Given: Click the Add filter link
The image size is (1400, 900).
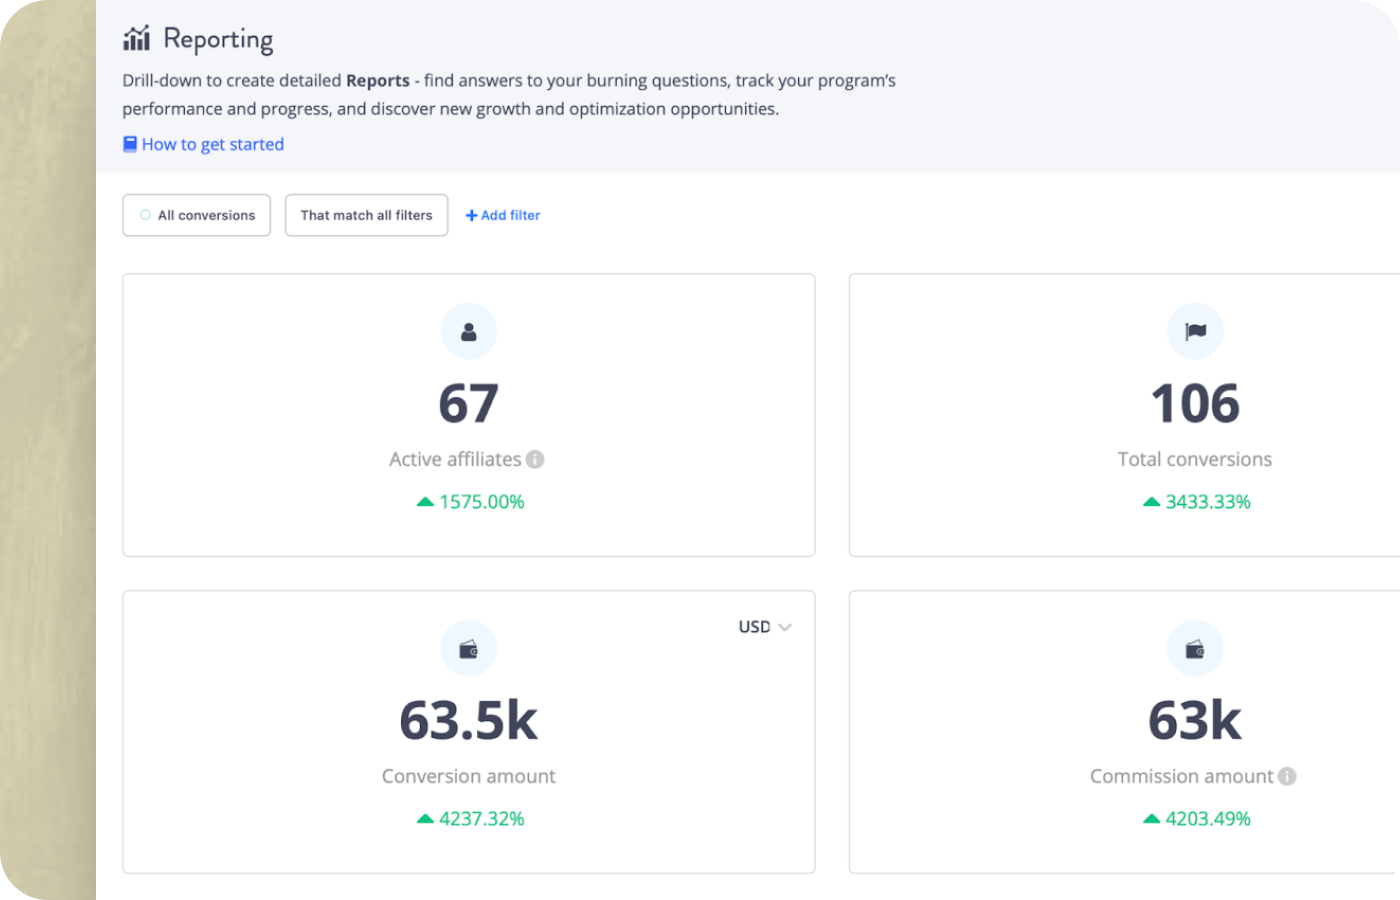Looking at the screenshot, I should click(x=503, y=215).
